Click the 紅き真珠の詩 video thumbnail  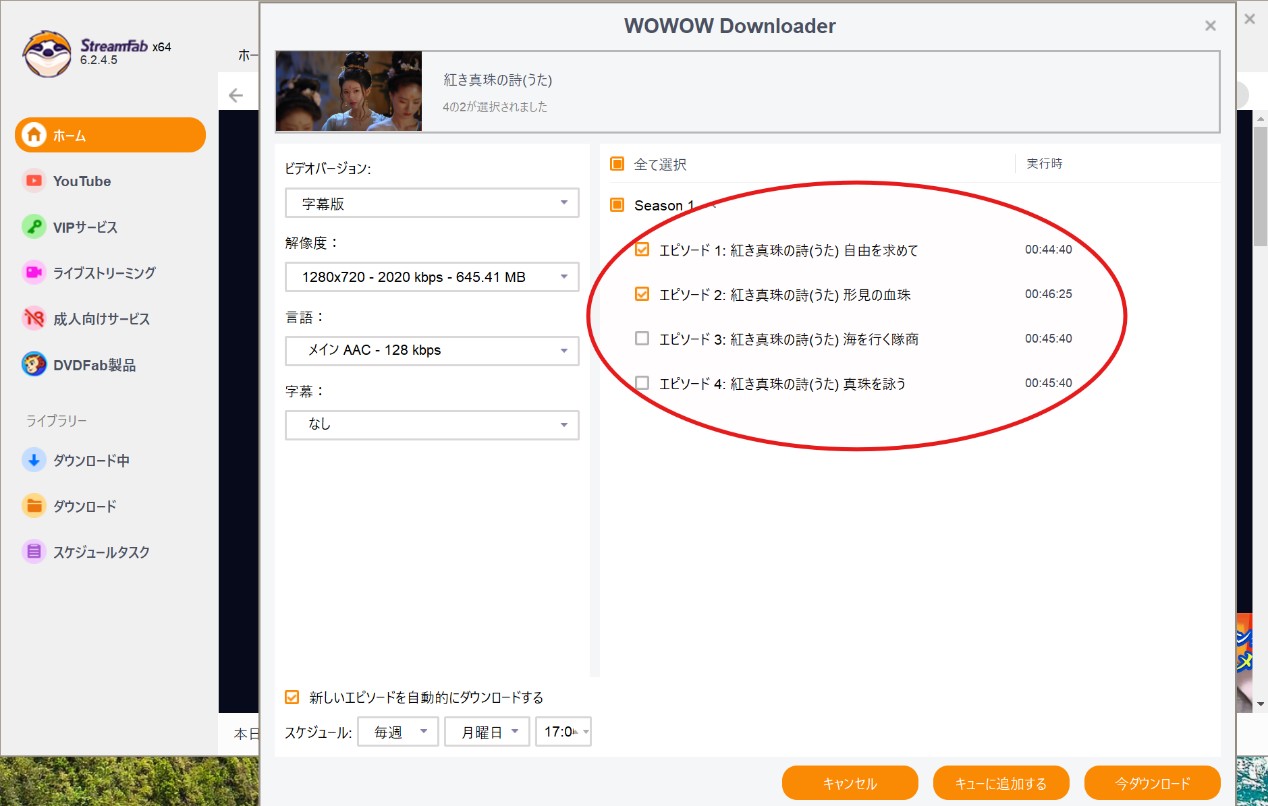[349, 91]
